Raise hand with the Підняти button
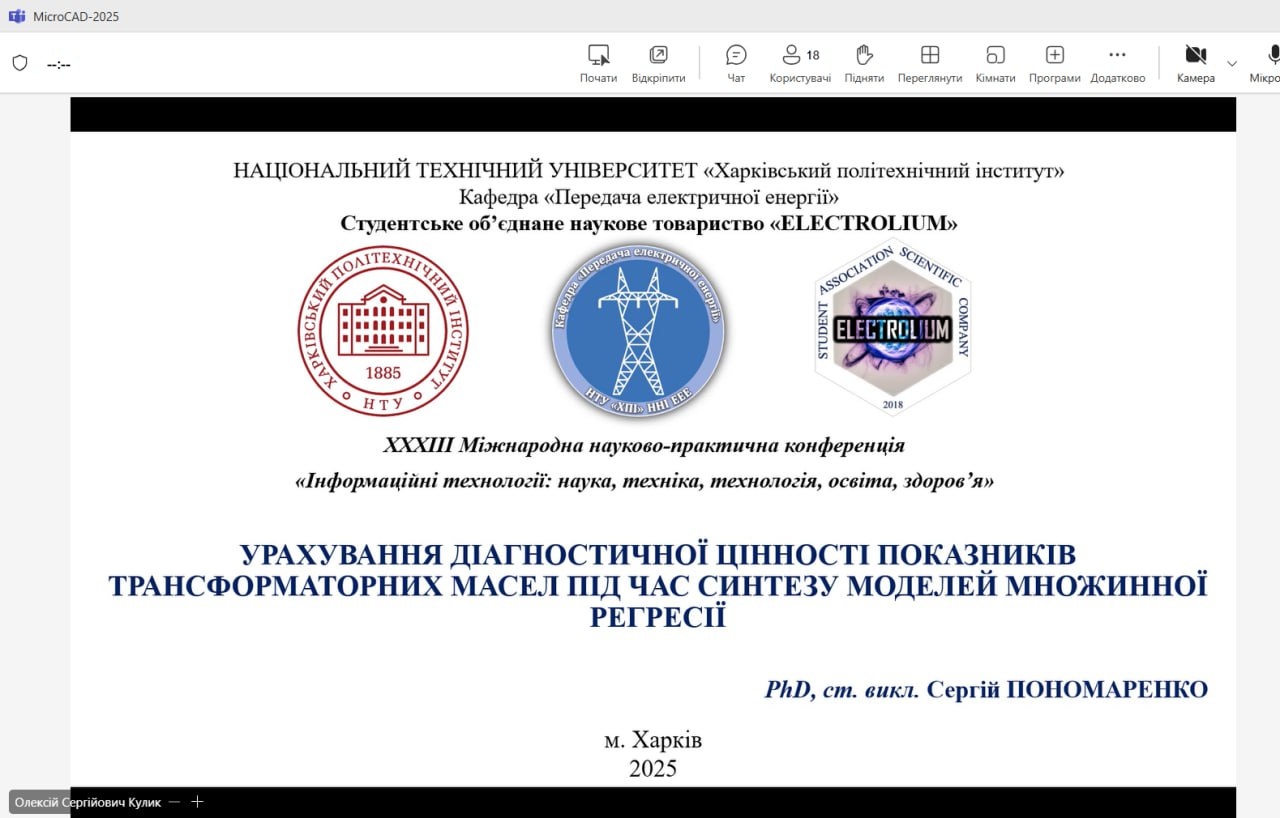This screenshot has height=818, width=1280. [864, 64]
